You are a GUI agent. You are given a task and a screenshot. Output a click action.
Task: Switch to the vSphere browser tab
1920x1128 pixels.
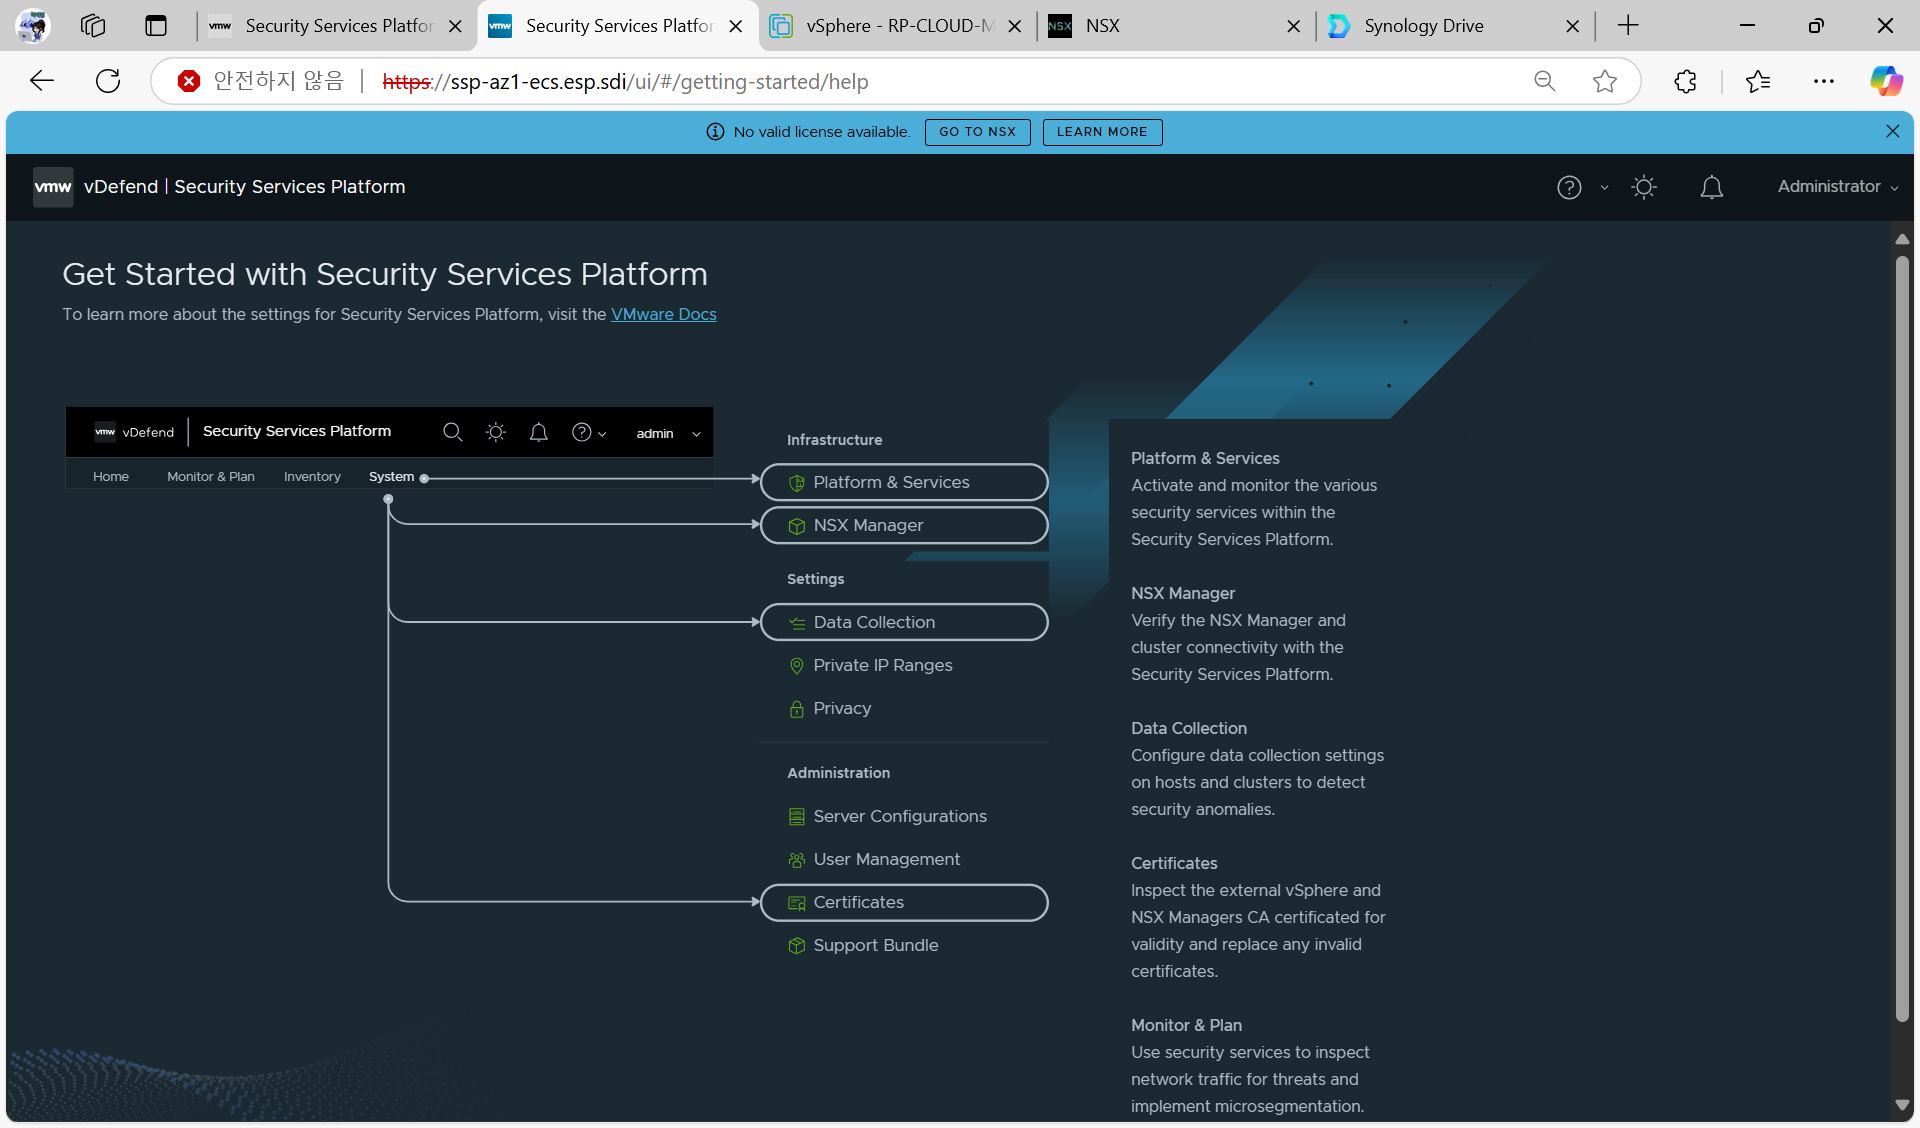coord(898,26)
